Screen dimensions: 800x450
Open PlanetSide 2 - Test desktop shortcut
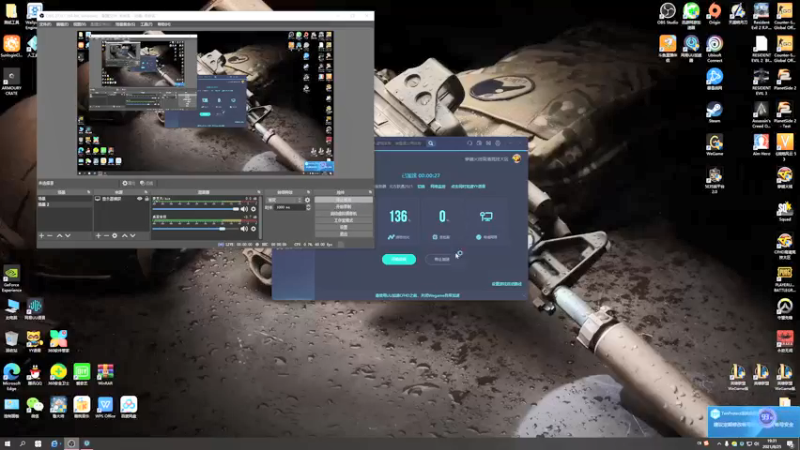click(784, 115)
